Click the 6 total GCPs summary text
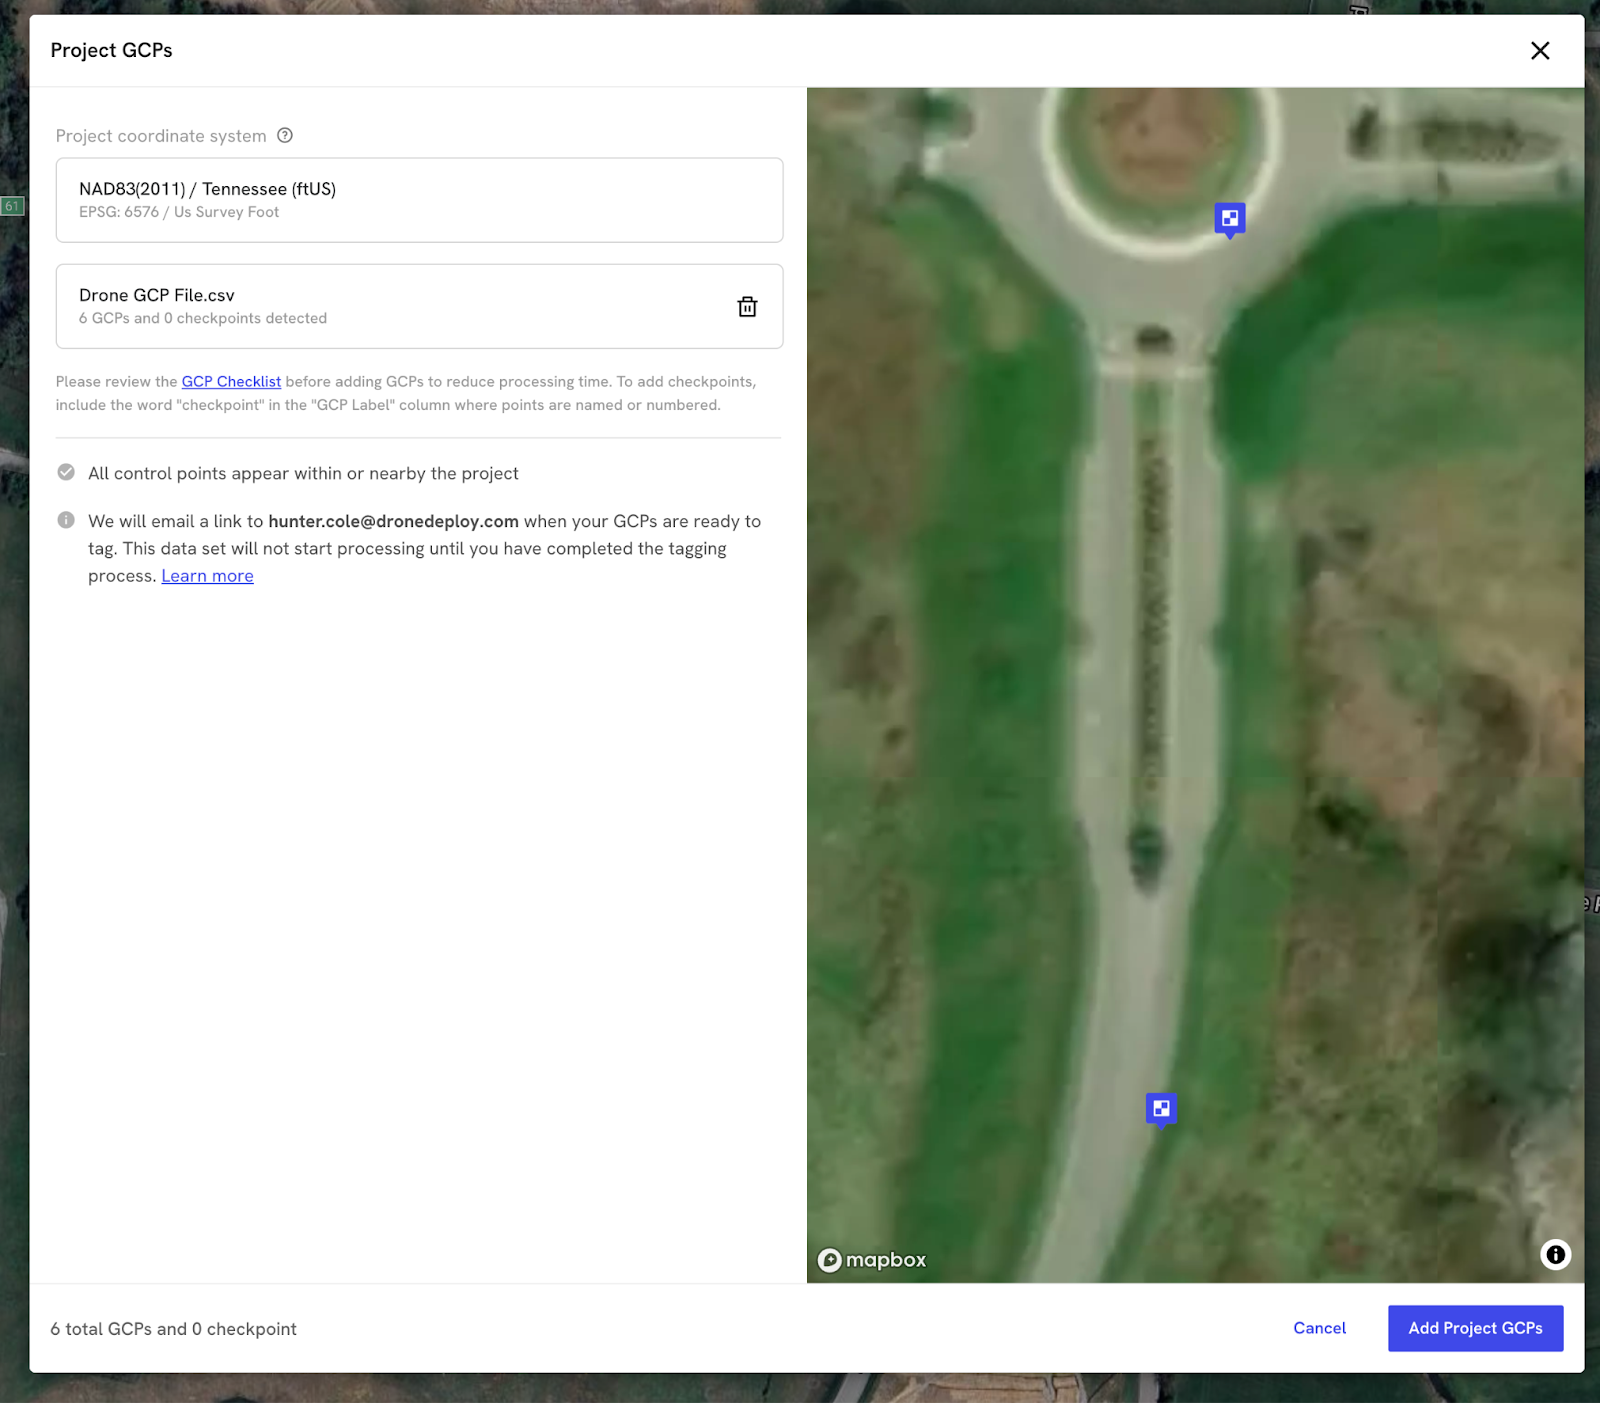1600x1403 pixels. (173, 1329)
